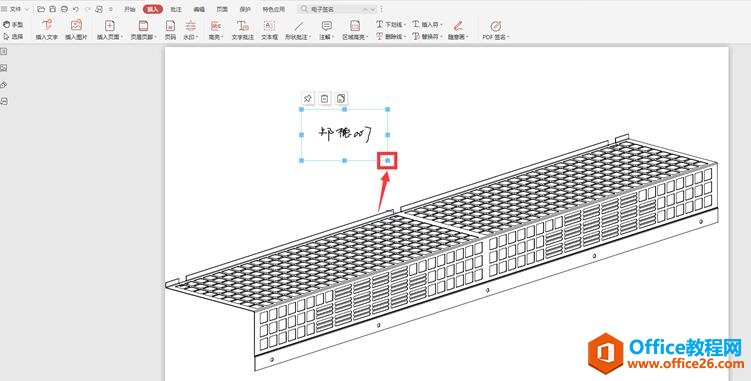Open the third icon in the left sidebar
This screenshot has width=751, height=381.
pos(3,85)
